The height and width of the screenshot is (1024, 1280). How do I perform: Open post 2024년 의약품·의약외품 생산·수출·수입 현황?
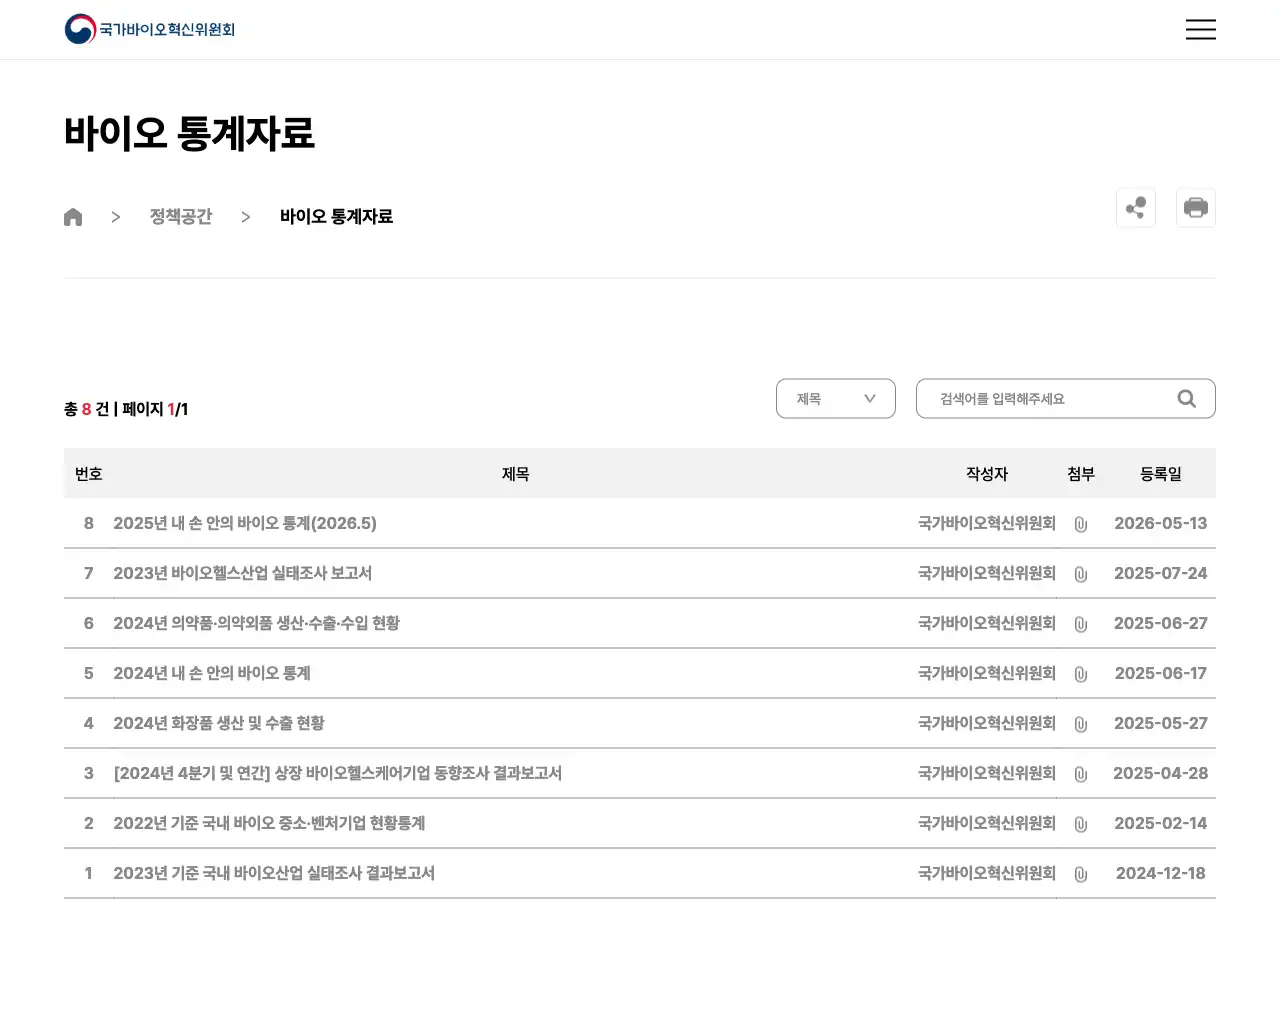point(257,623)
